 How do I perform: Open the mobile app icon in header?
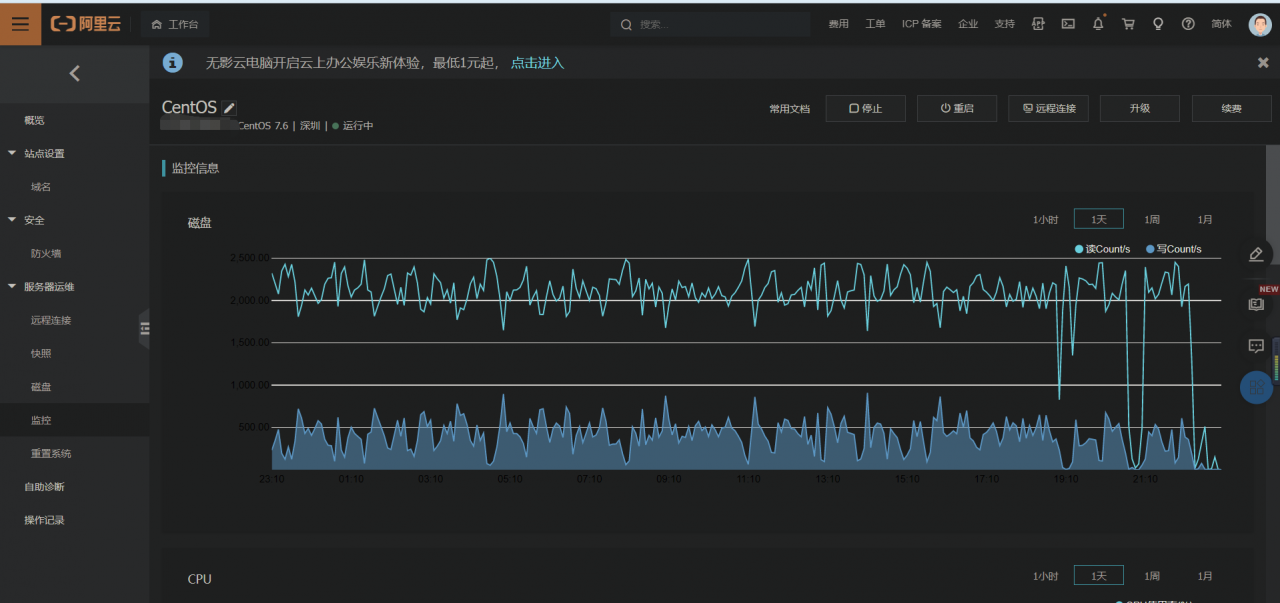[1038, 24]
